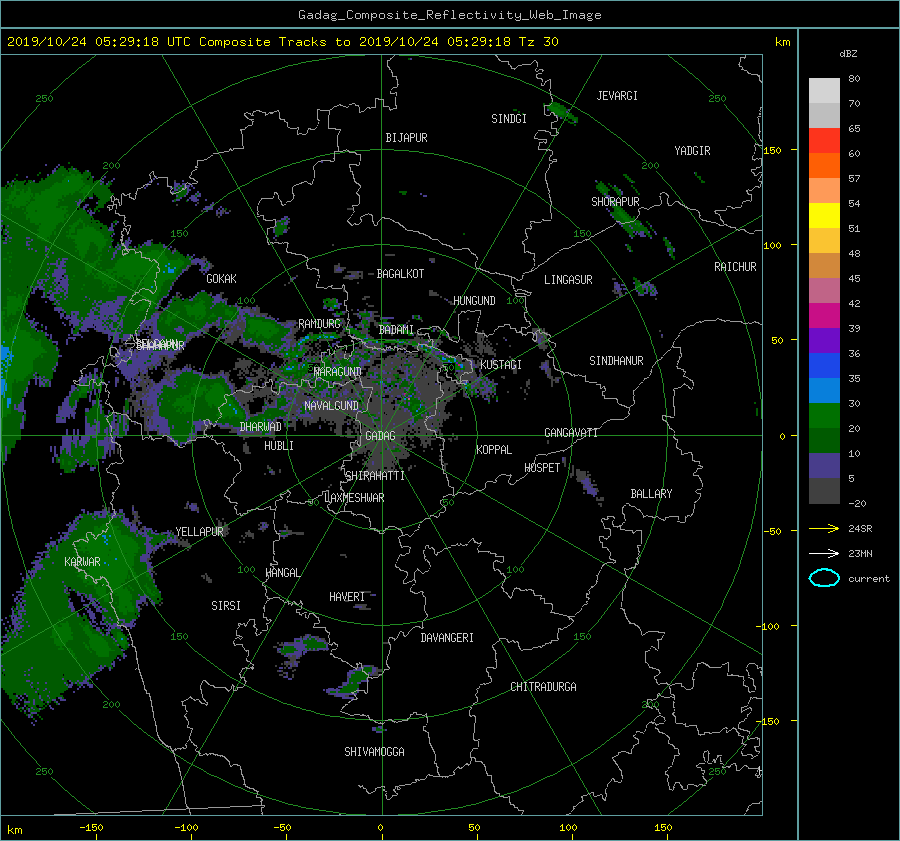Click the KARWAR city label
Image resolution: width=900 pixels, height=841 pixels.
click(x=82, y=562)
